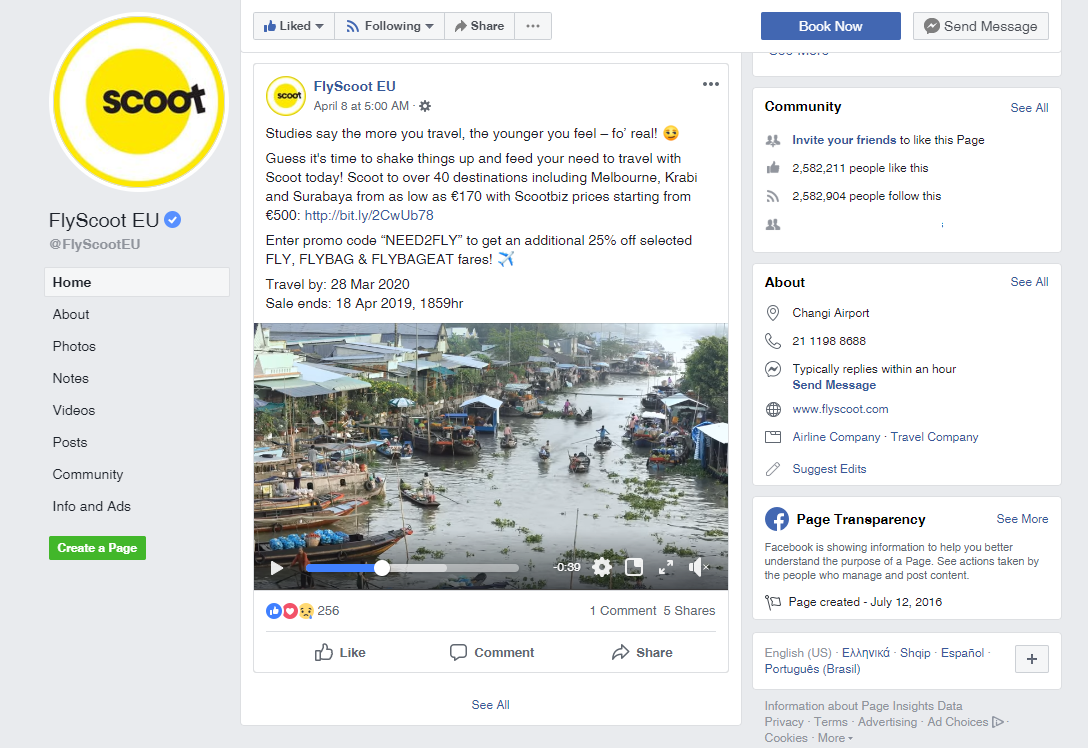Add another language with plus button
Viewport: 1088px width, 748px height.
click(1031, 659)
